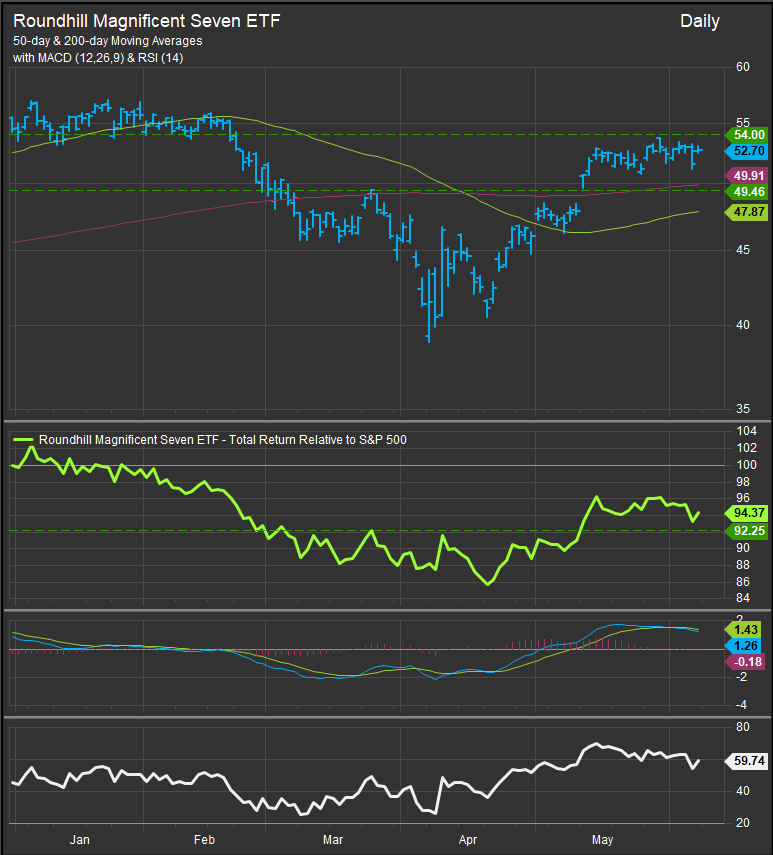Click the 1.26 MACD line tag
The height and width of the screenshot is (855, 773).
pos(743,646)
